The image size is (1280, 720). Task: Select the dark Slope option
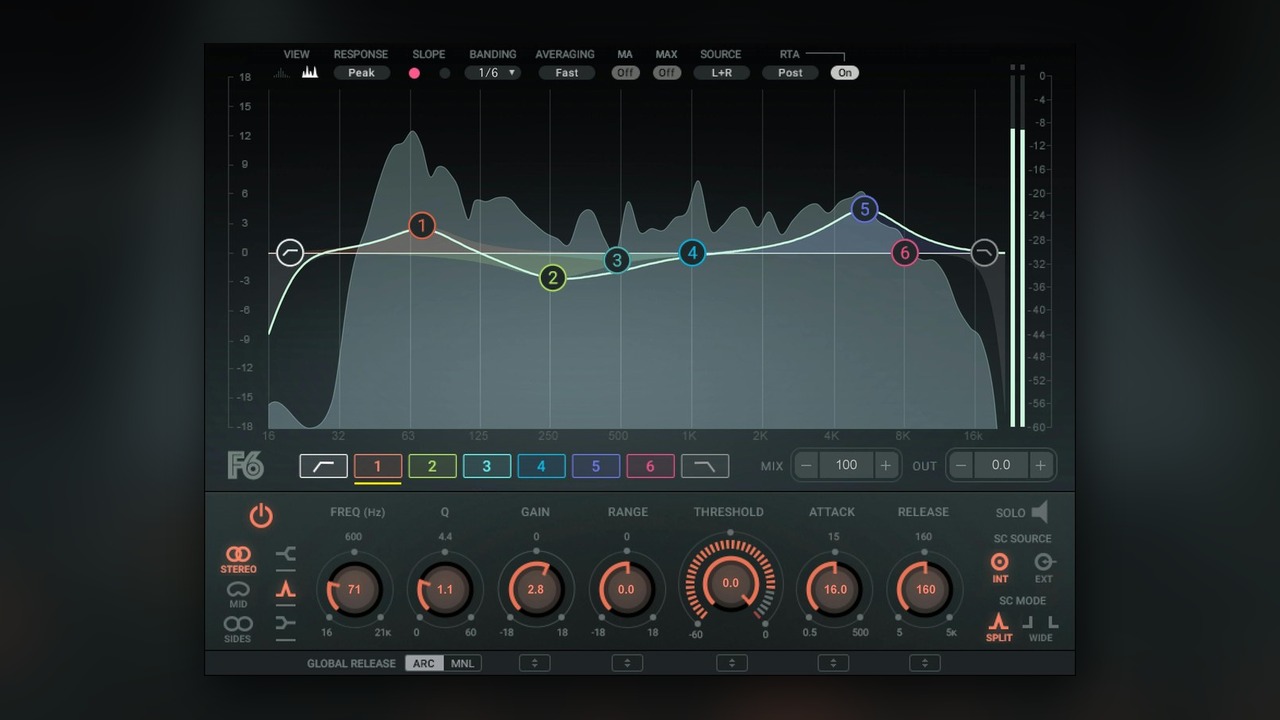coord(445,73)
